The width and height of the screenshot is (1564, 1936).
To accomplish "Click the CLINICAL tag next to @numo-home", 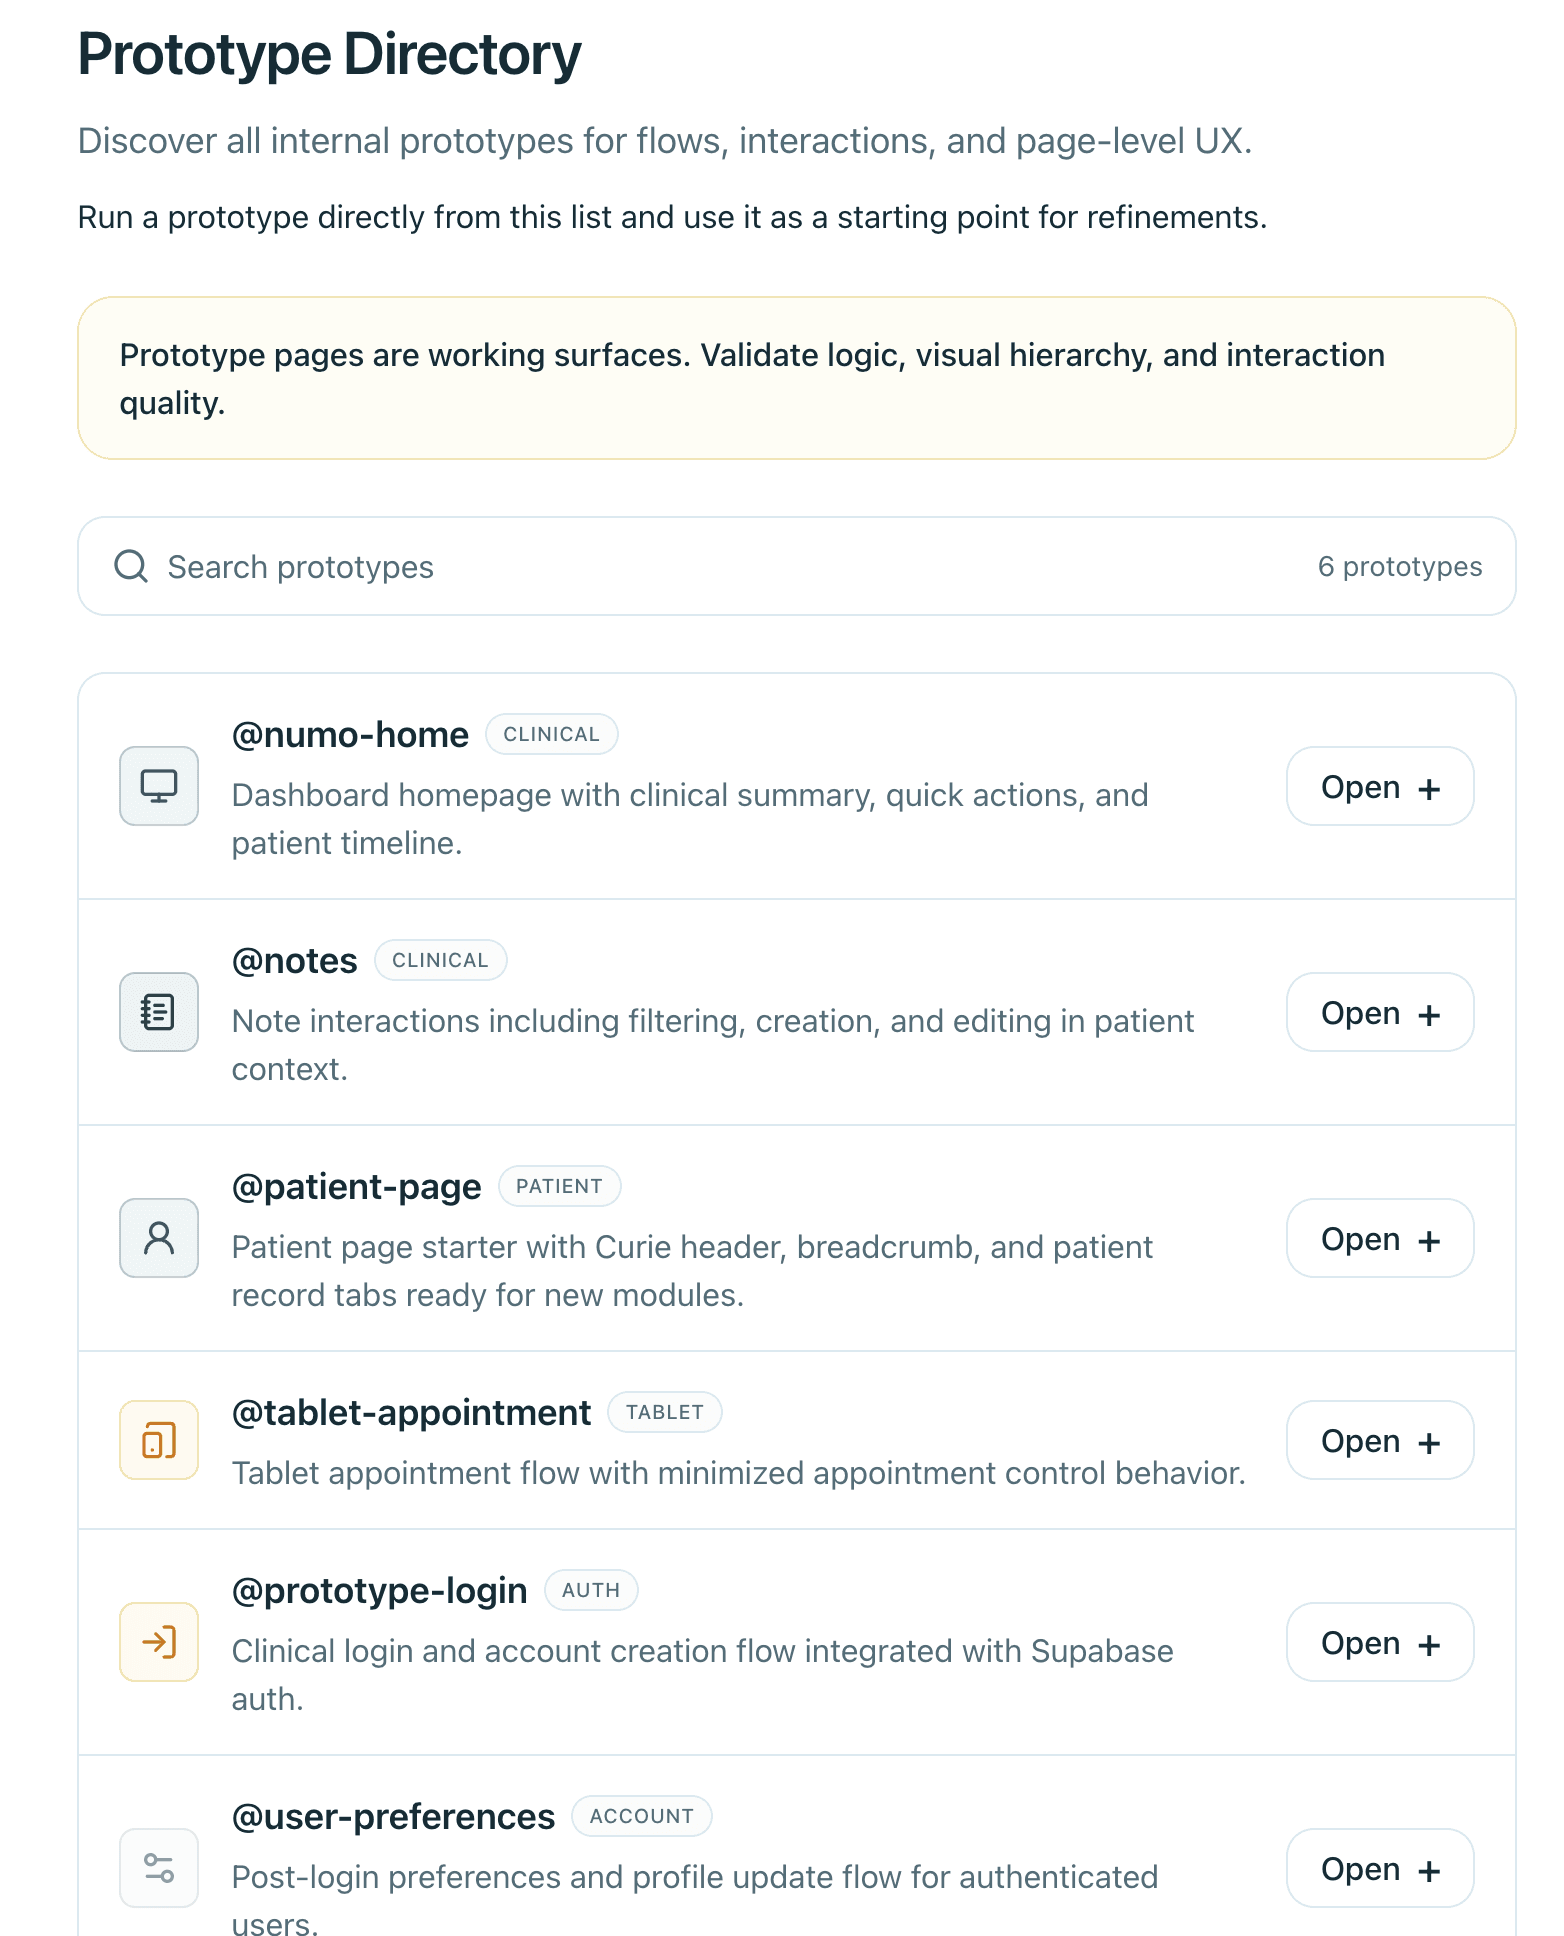I will coord(552,734).
